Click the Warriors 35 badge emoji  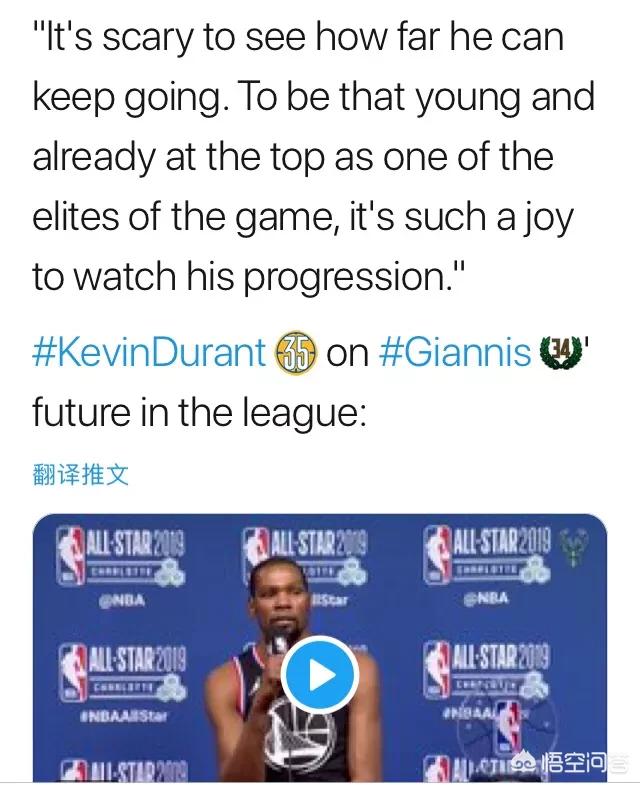(295, 352)
